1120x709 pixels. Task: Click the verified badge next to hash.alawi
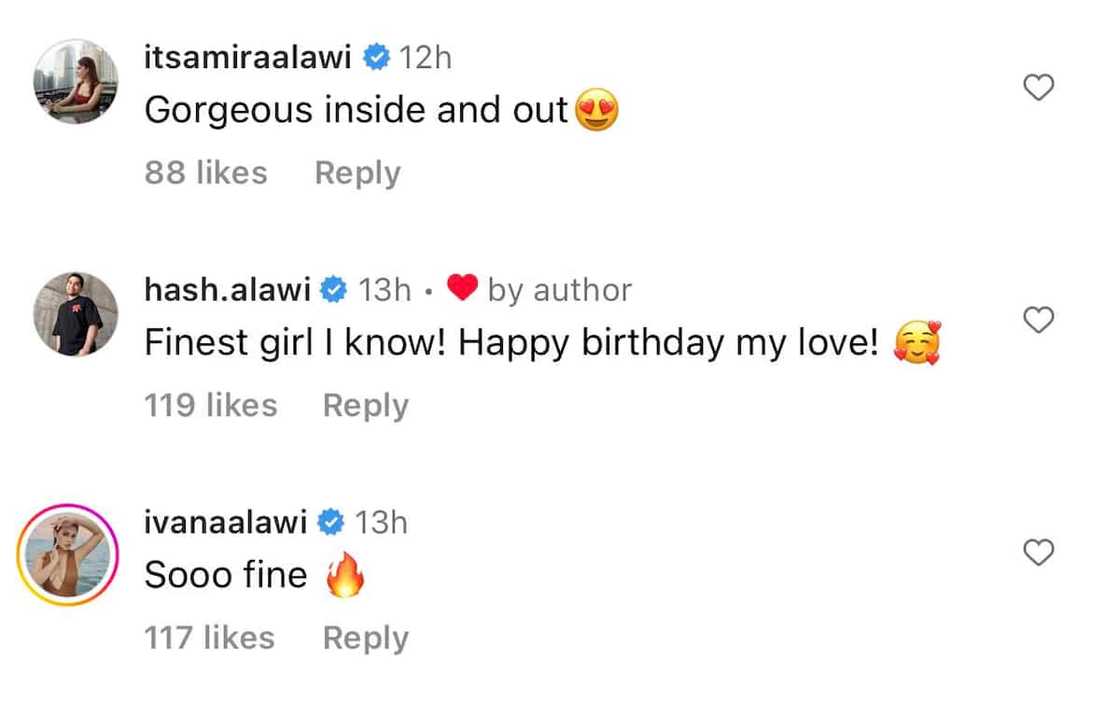click(x=334, y=291)
